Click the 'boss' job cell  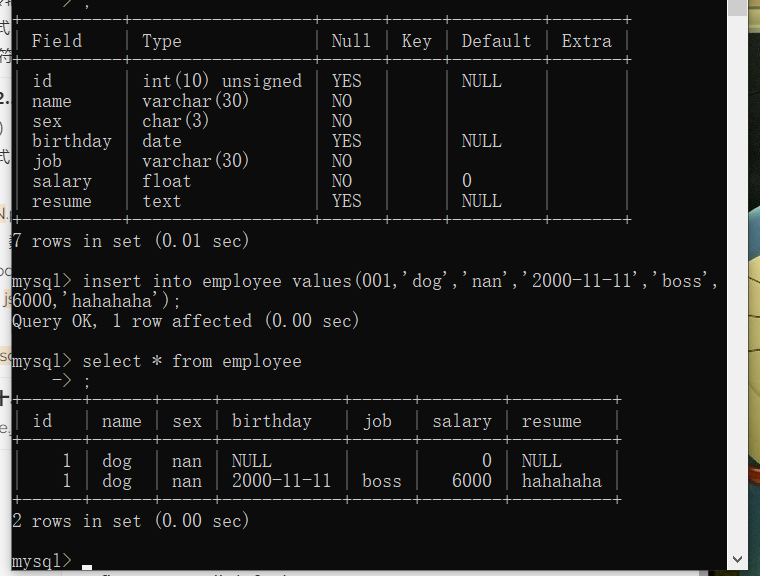pos(381,481)
